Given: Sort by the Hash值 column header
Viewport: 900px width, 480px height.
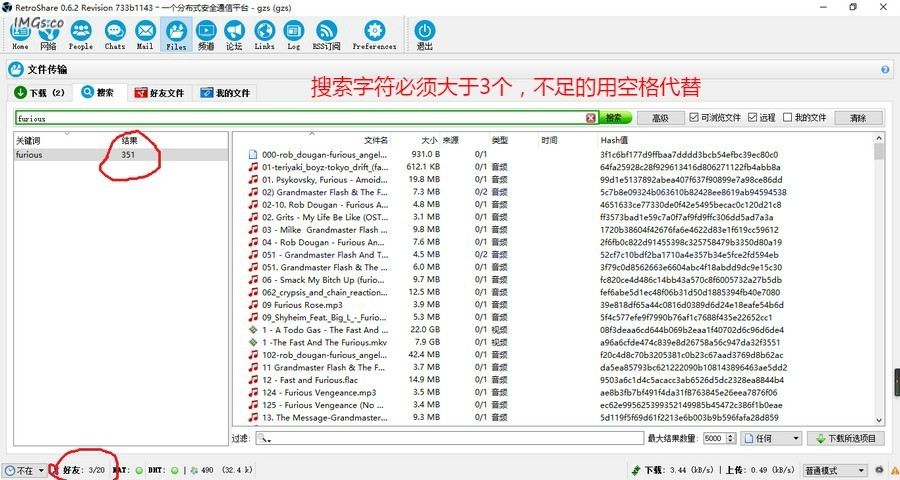Looking at the screenshot, I should click(x=614, y=140).
